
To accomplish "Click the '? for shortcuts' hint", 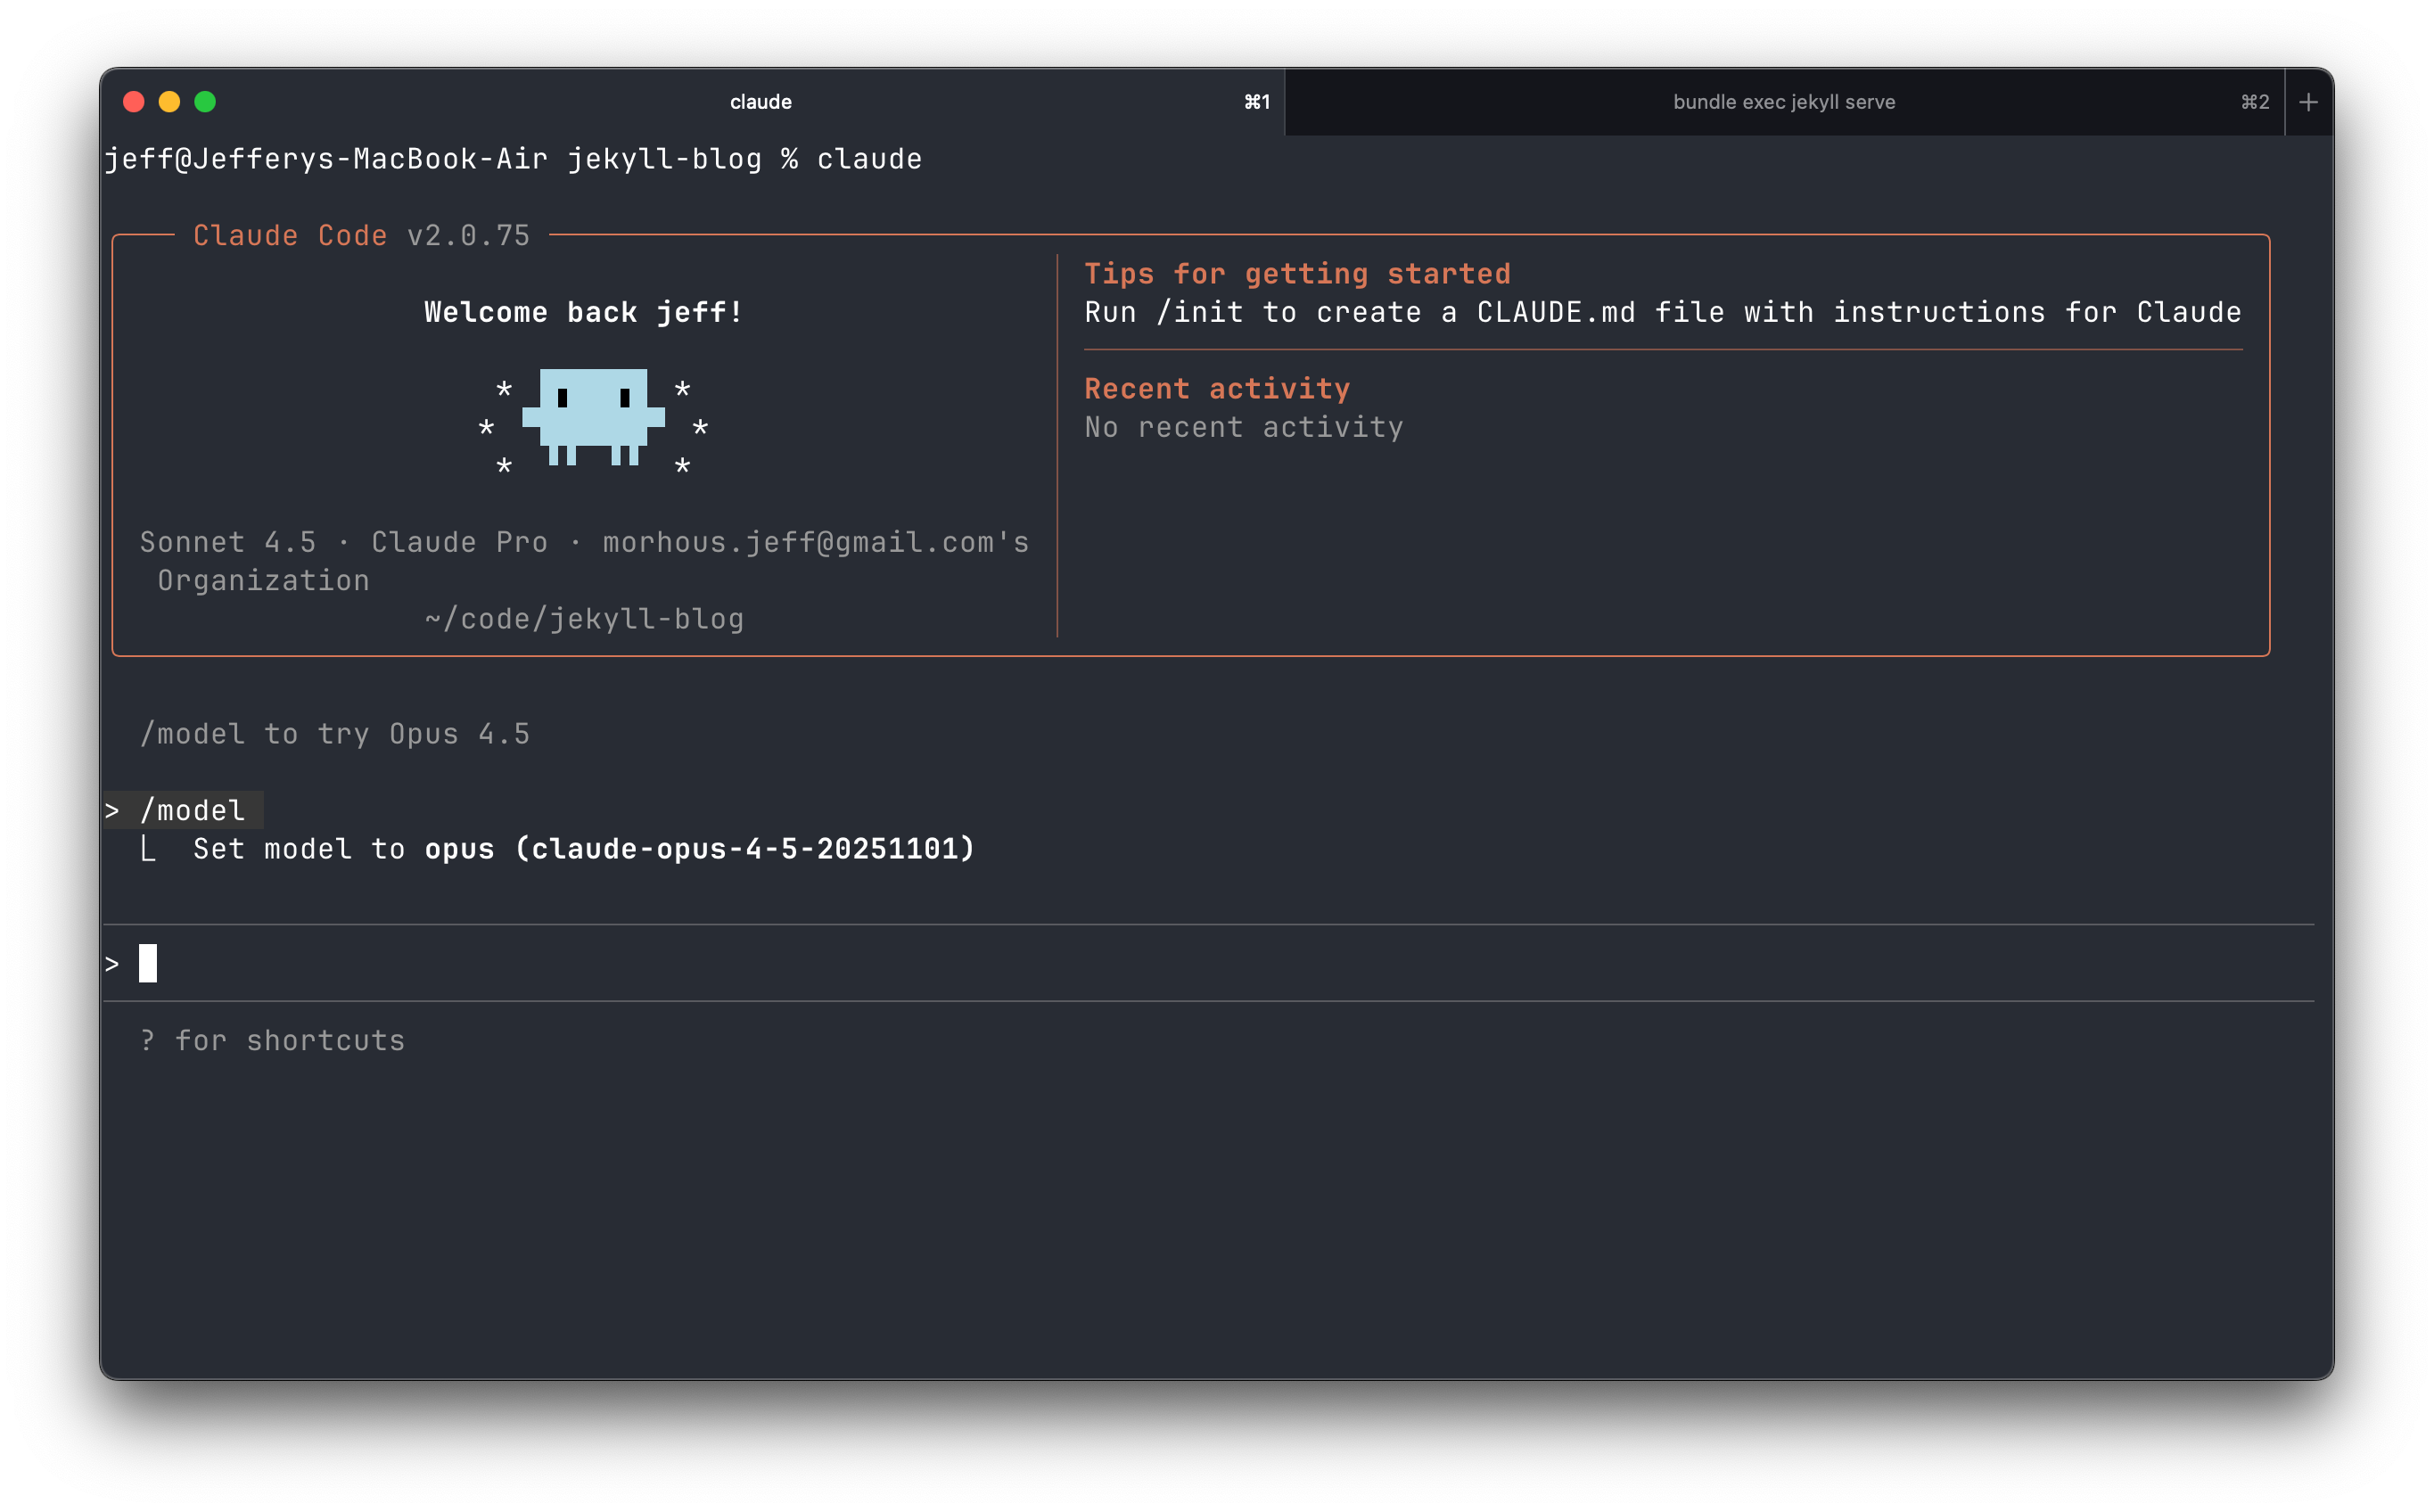I will click(x=273, y=1040).
